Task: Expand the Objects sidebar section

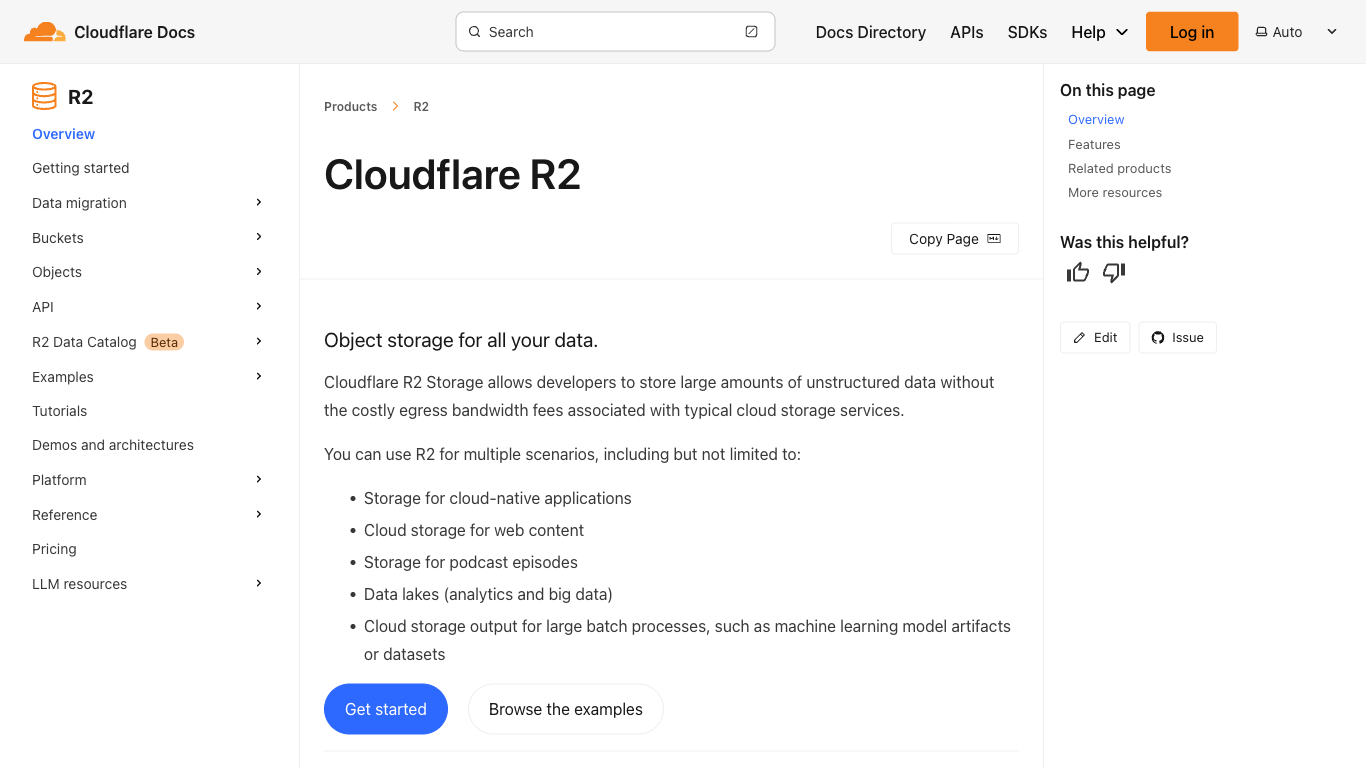Action: [x=259, y=271]
